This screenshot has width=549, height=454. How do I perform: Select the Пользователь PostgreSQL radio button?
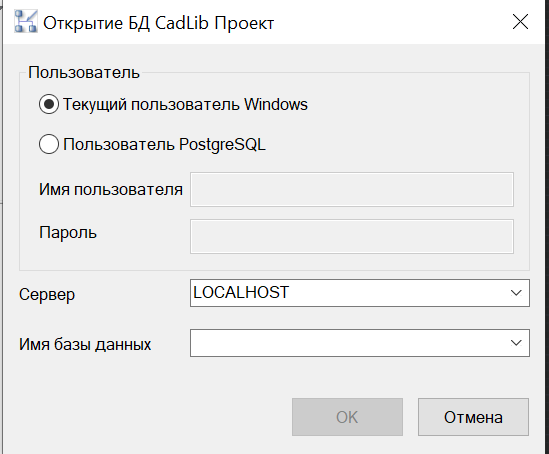[49, 144]
